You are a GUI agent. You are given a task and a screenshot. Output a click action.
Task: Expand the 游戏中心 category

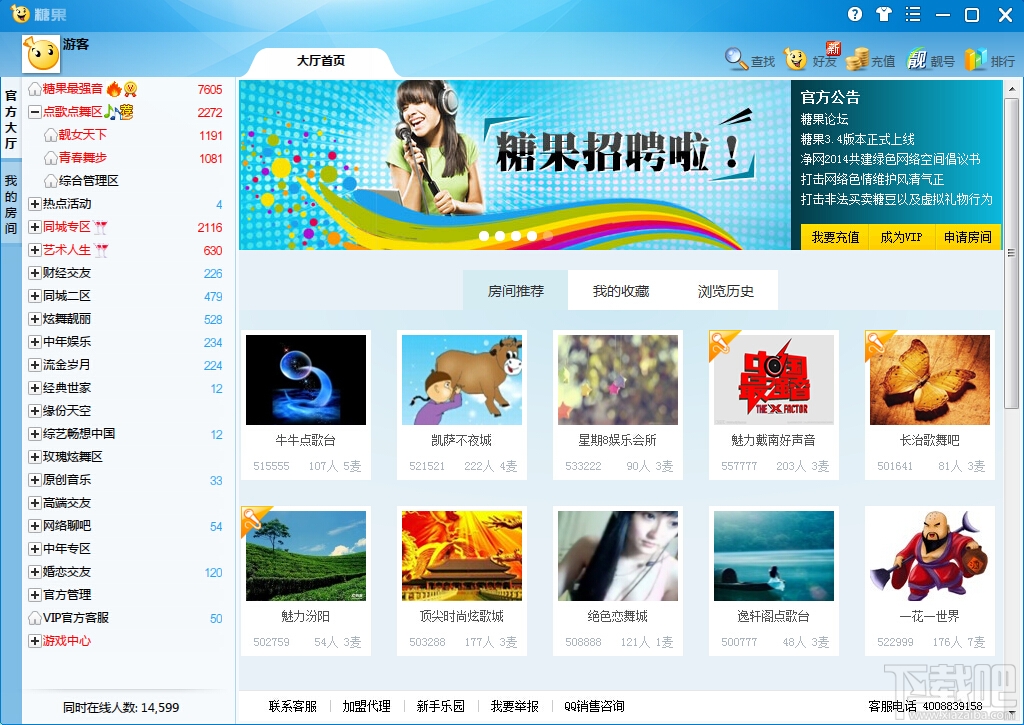[x=35, y=641]
